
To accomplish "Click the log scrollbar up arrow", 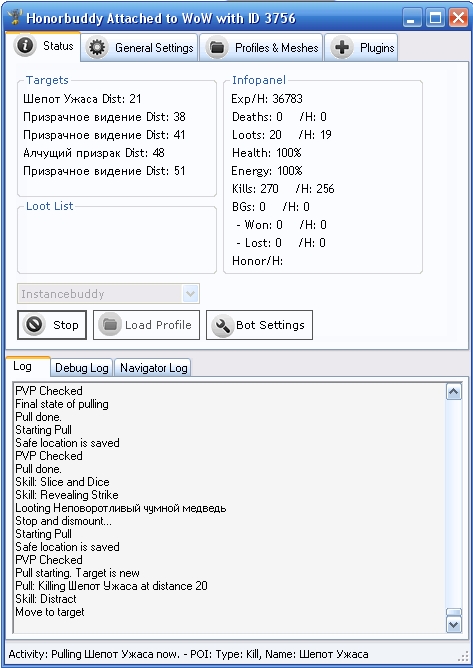I will point(453,392).
